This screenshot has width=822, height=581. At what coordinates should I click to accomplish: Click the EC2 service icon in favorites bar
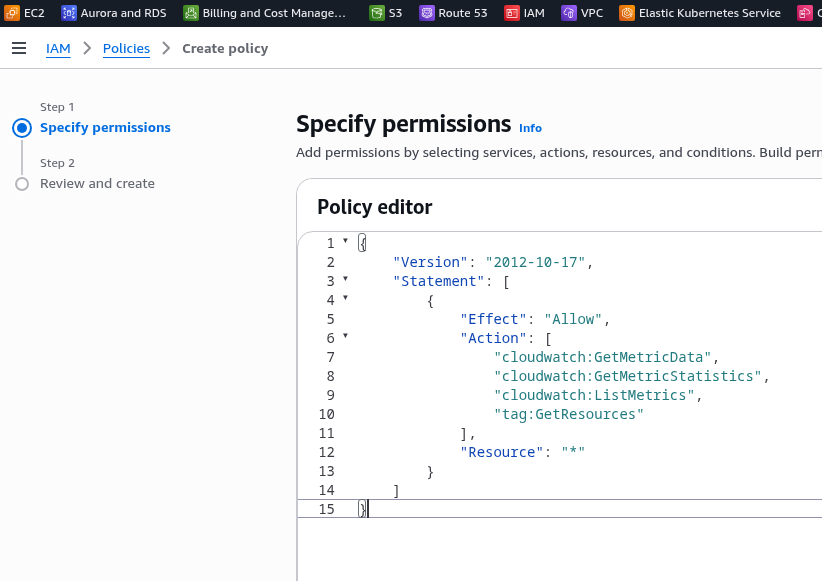pos(13,14)
